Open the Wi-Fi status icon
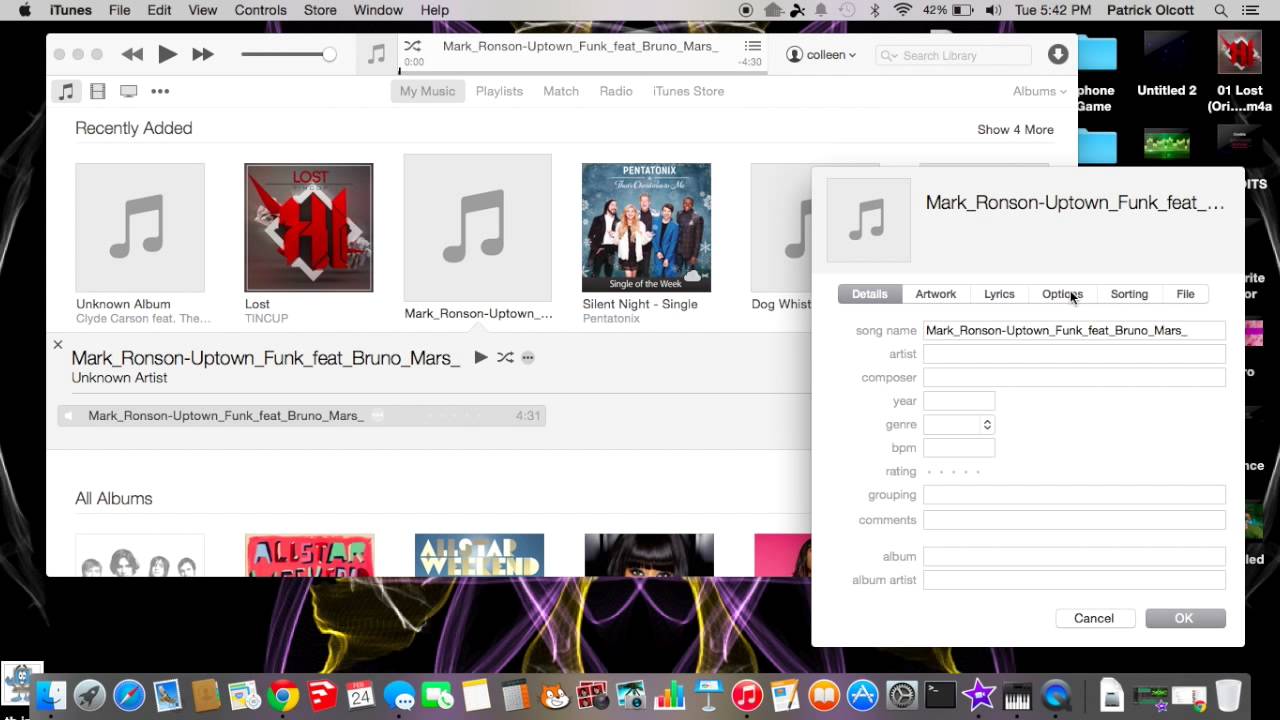Viewport: 1280px width, 720px height. point(902,10)
